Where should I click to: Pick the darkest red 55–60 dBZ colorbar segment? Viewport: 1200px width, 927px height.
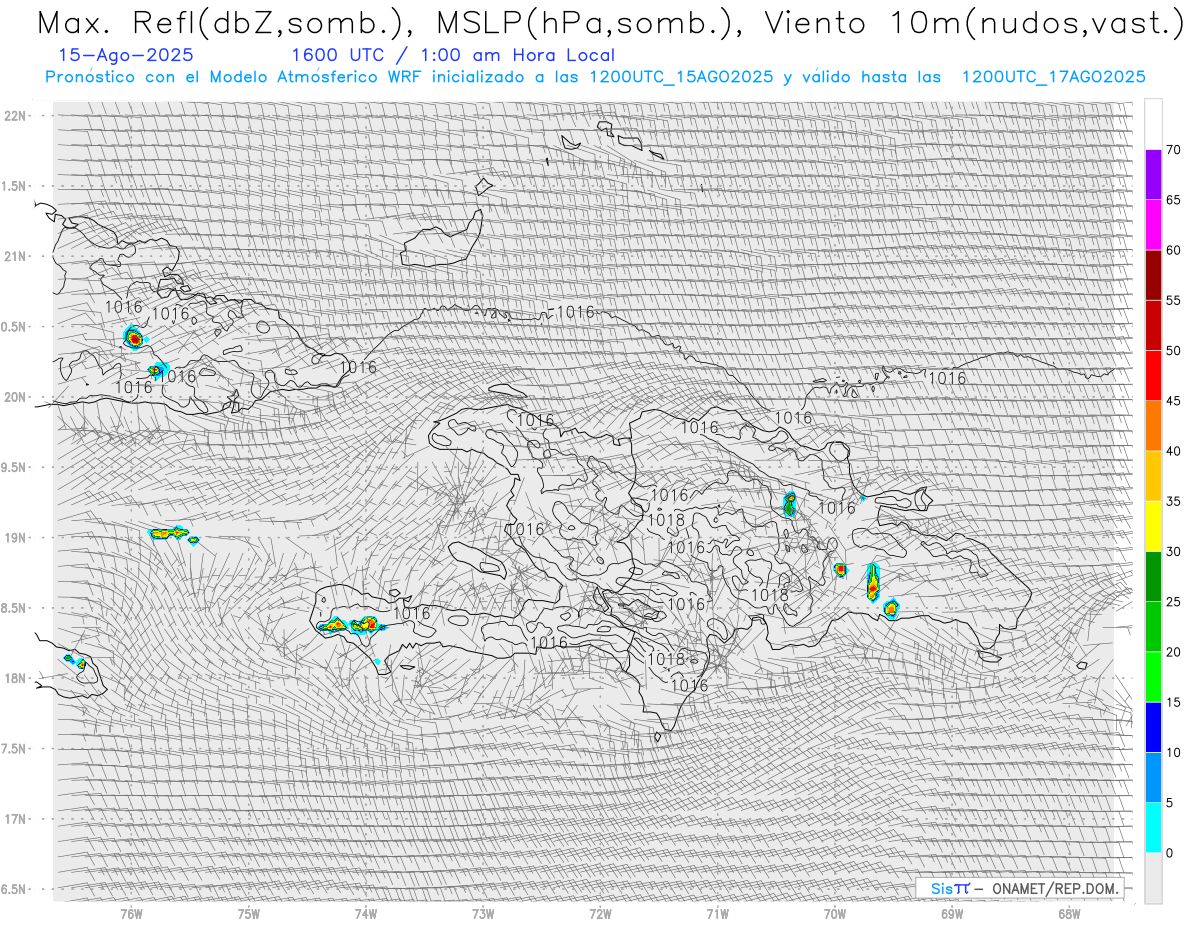click(1153, 275)
